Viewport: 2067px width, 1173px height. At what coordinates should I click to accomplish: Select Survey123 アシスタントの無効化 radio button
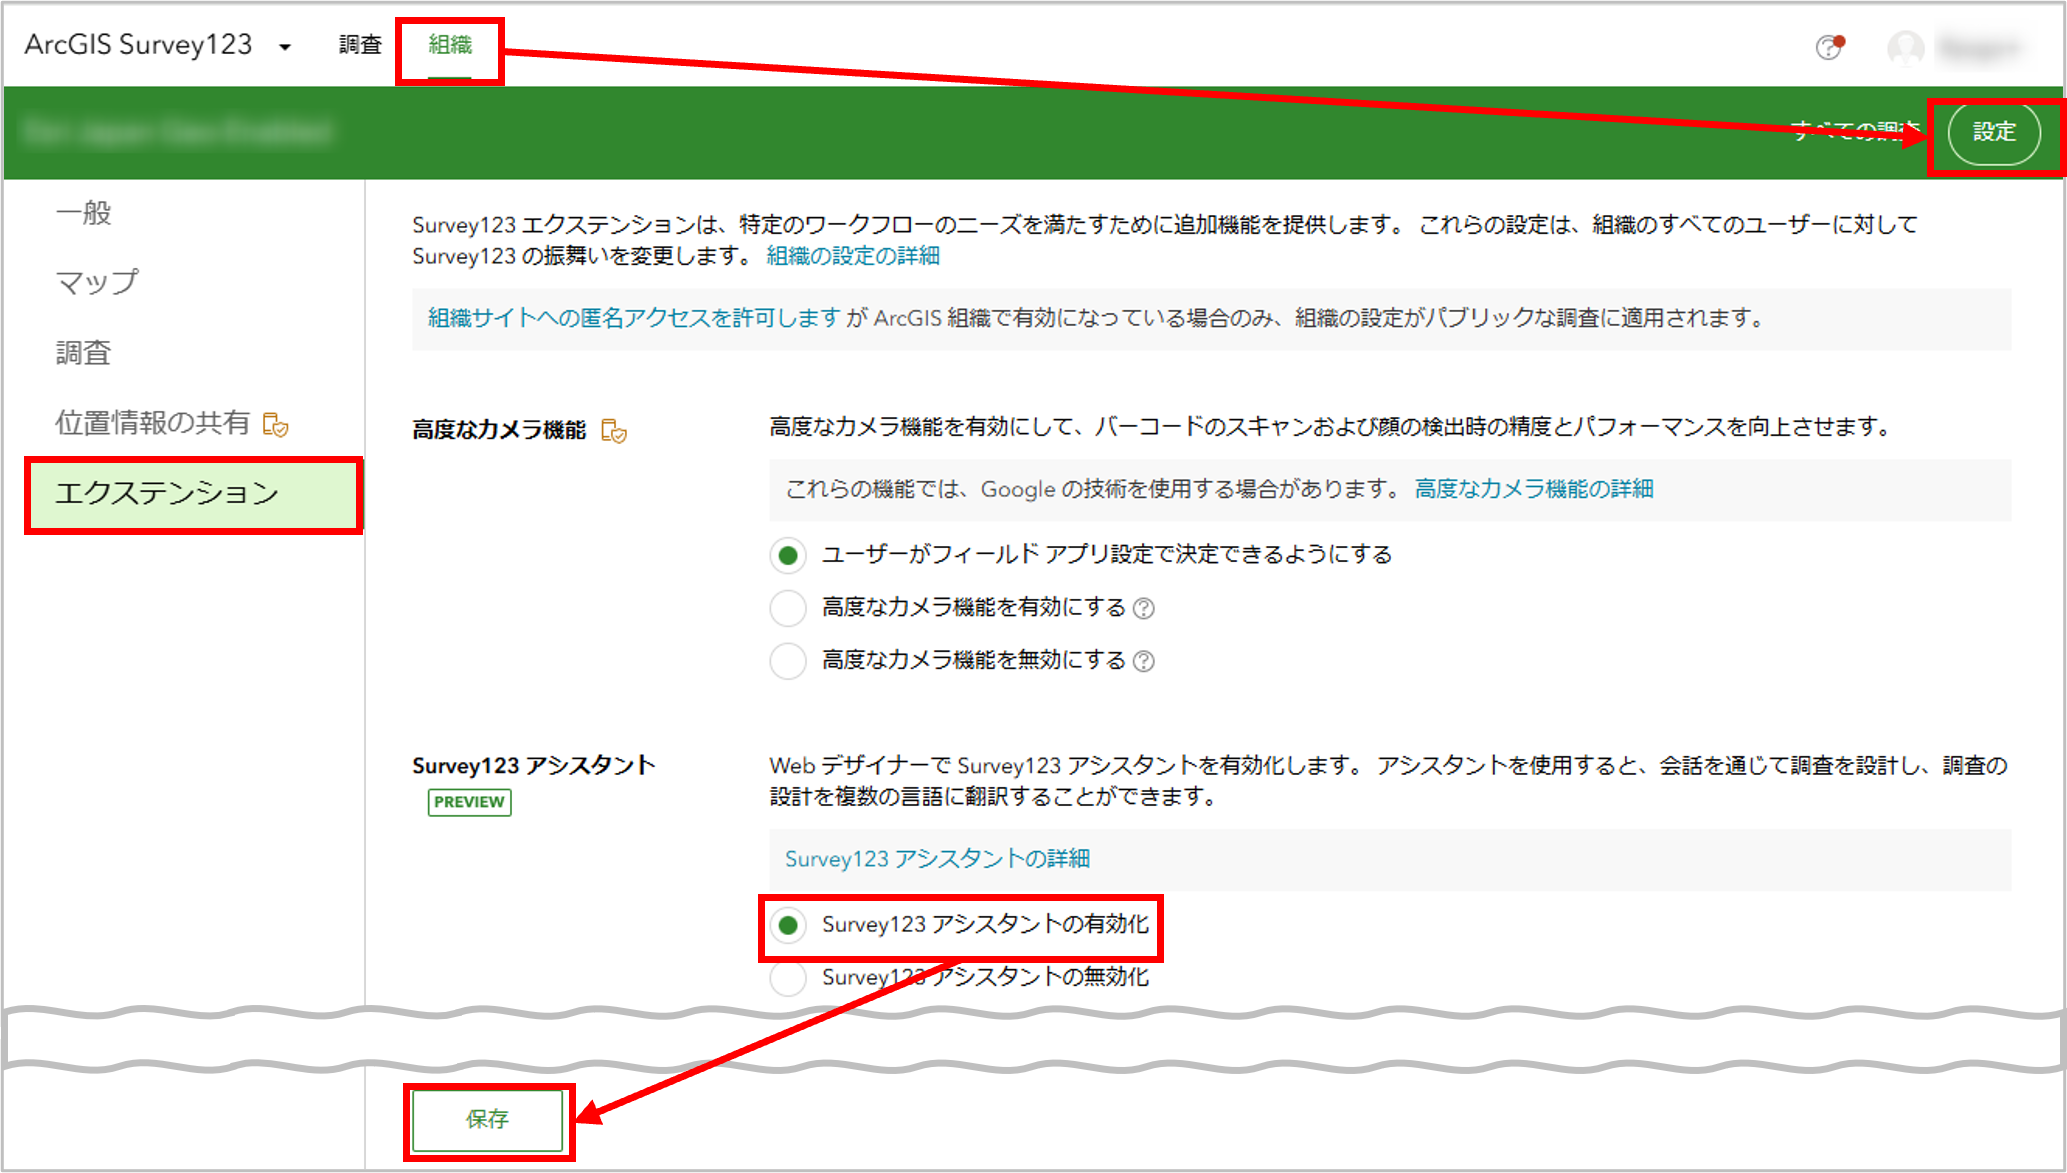[788, 978]
